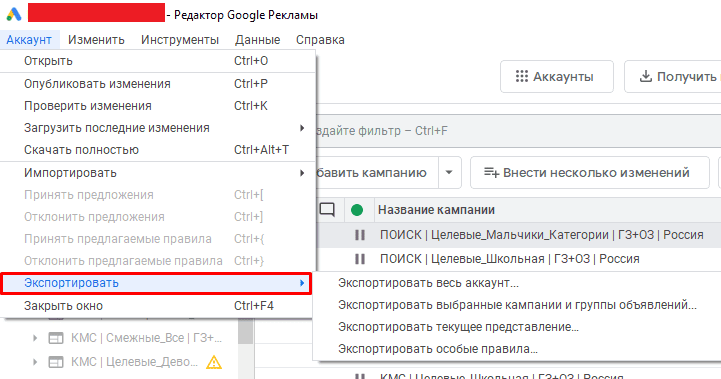Select КМС | Целевые_Дево campaign in tree
Screen dimensions: 721x379
(134, 362)
